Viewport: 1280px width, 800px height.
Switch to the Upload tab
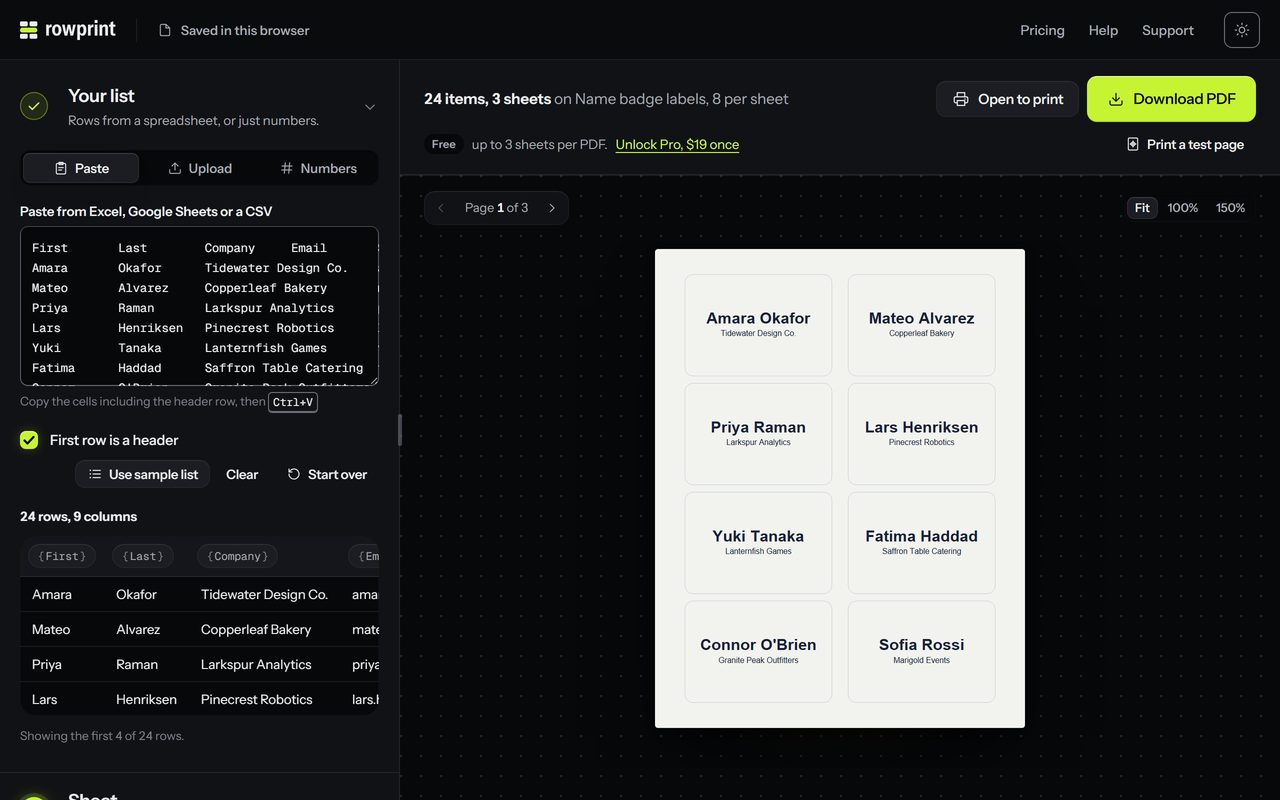[199, 168]
